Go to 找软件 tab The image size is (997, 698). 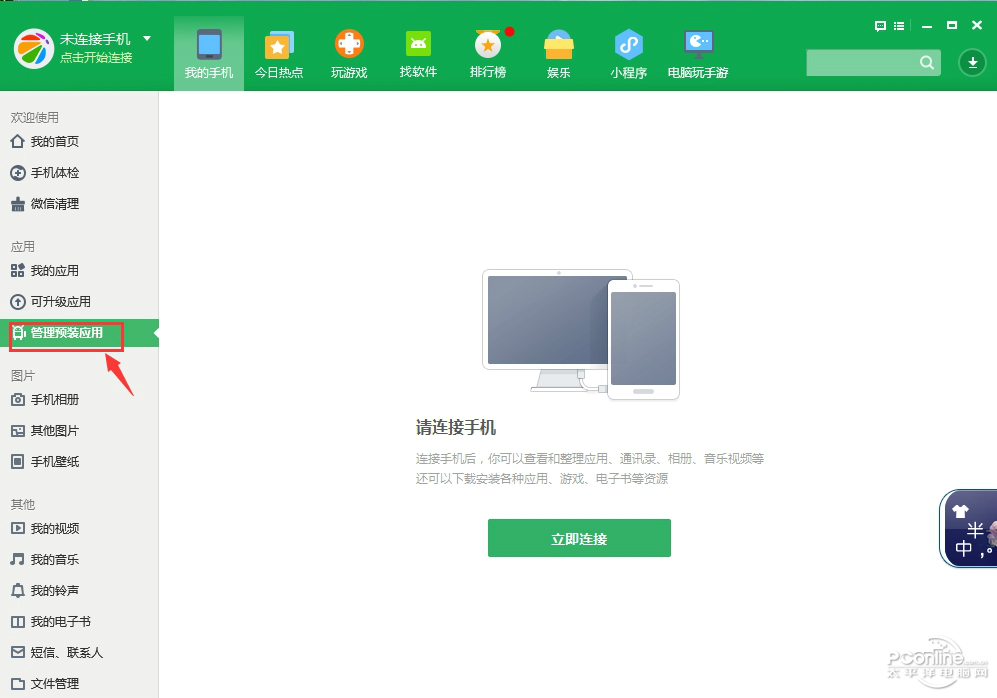coord(418,53)
